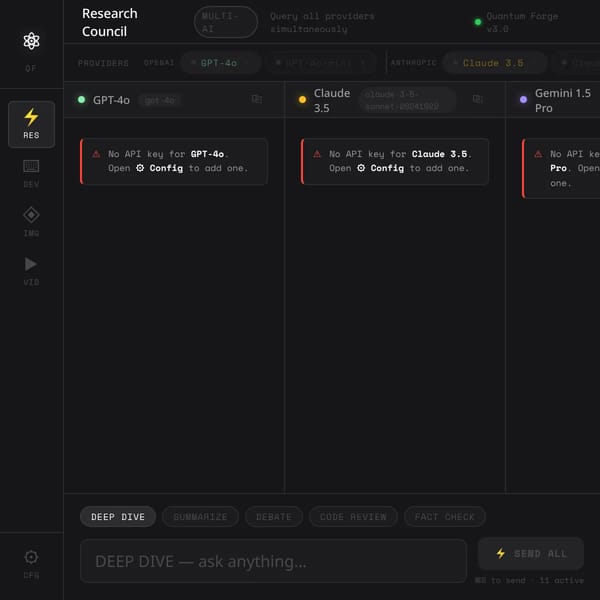Screen dimensions: 600x600
Task: Open the VID play section
Action: (31, 271)
